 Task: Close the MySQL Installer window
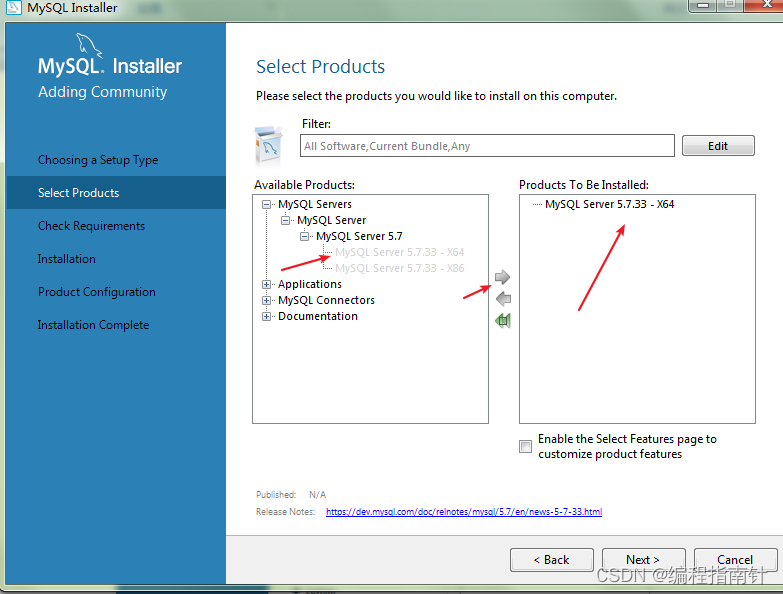coord(764,4)
